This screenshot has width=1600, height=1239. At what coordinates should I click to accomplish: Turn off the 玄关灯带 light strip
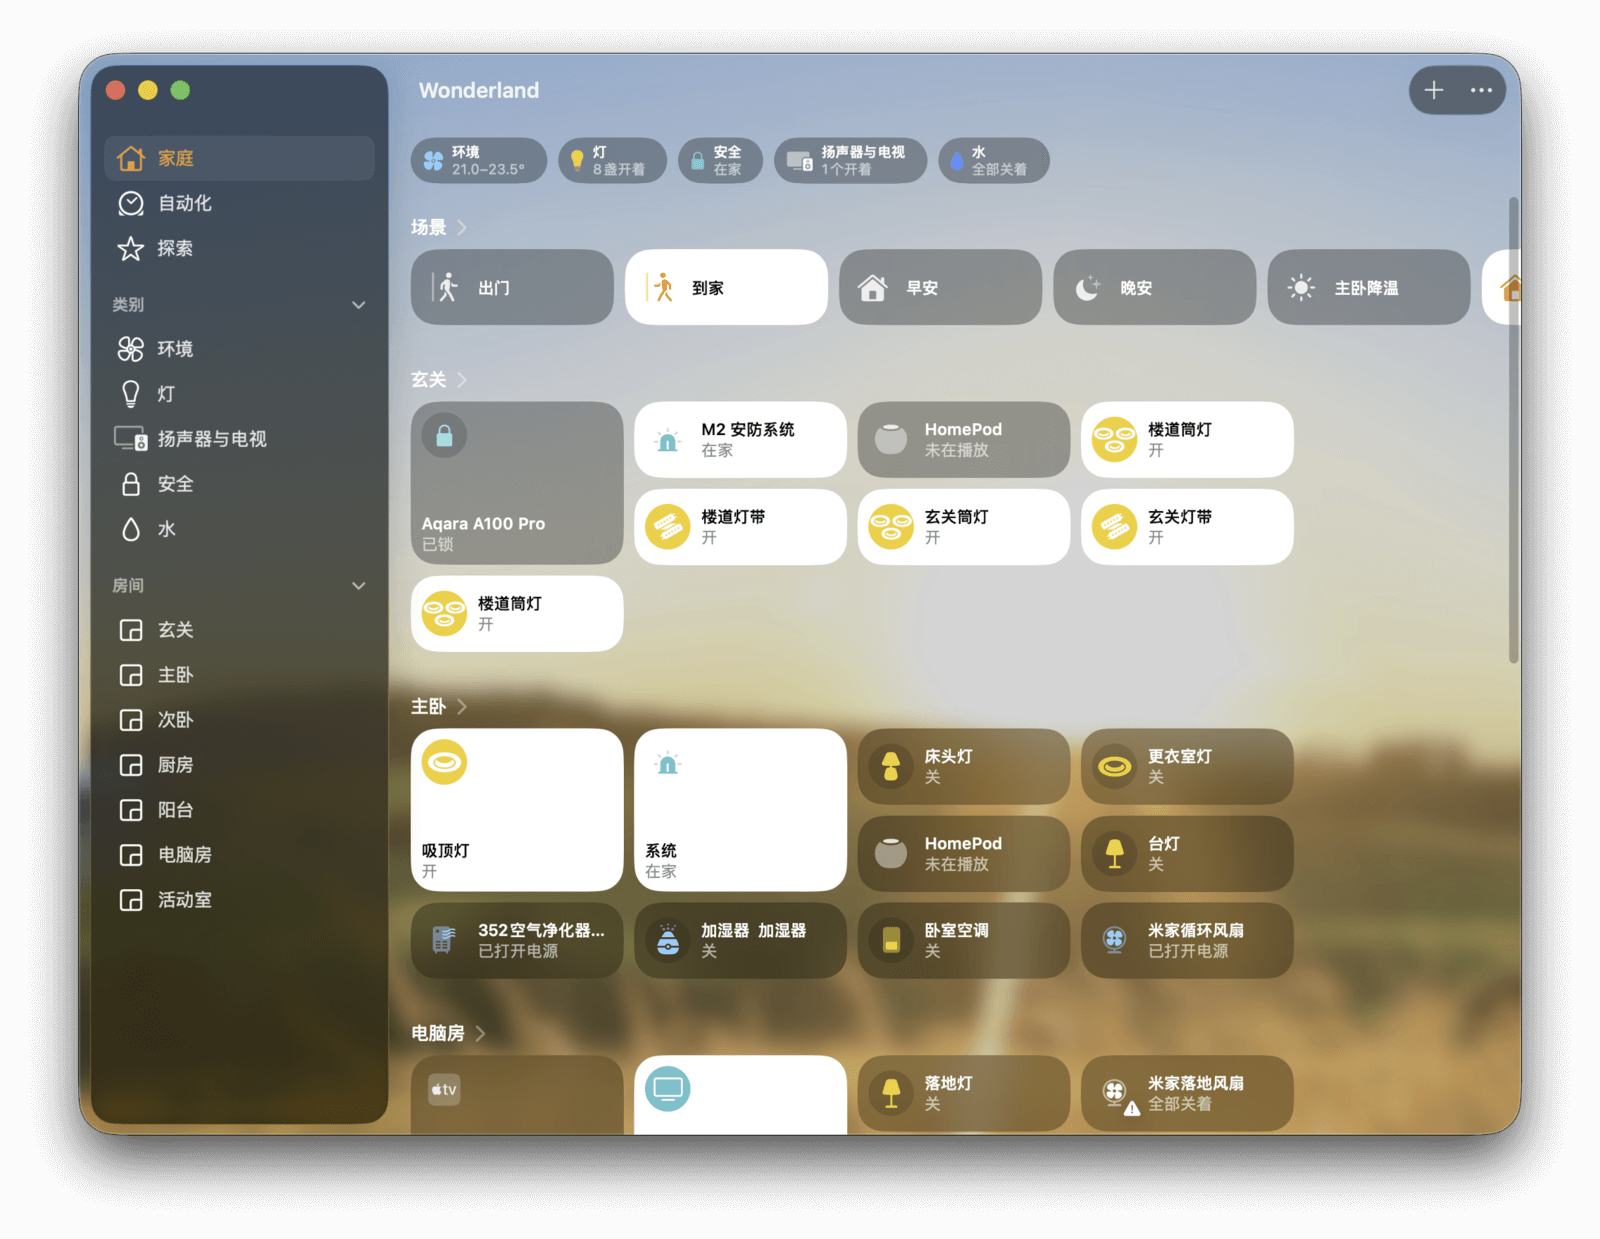[1114, 528]
